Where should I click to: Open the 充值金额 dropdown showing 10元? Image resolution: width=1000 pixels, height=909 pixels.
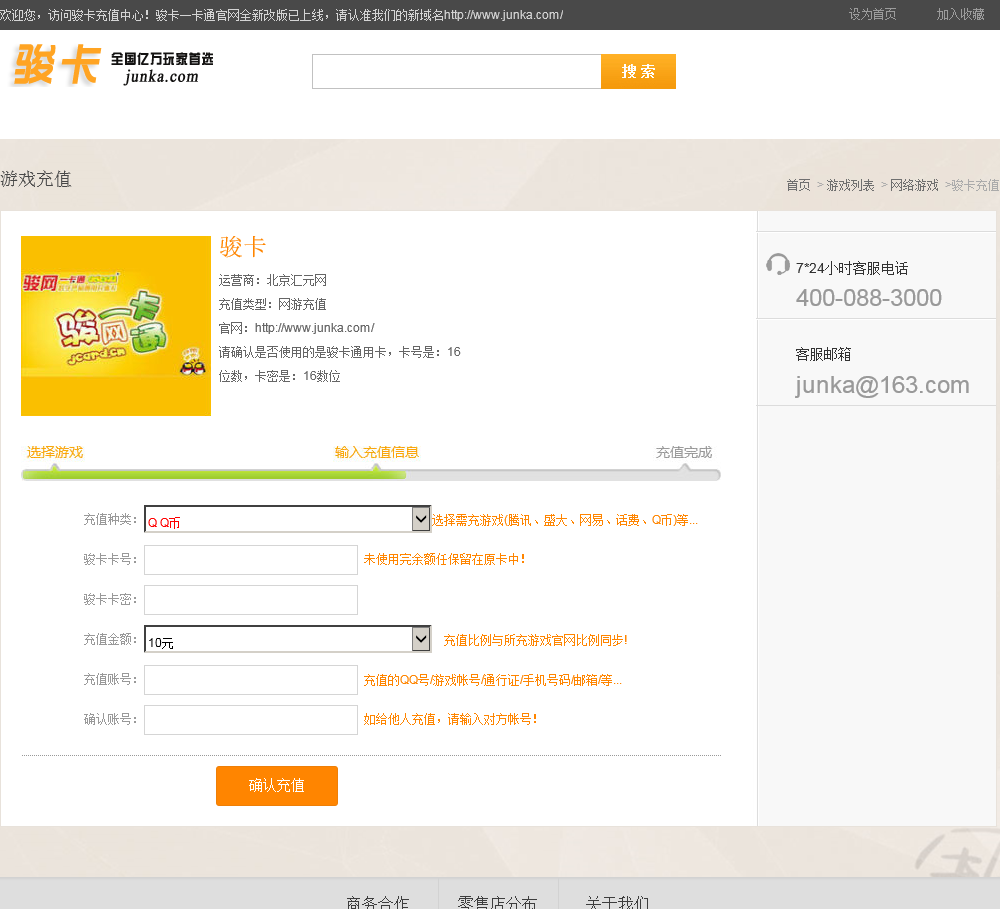coord(288,639)
